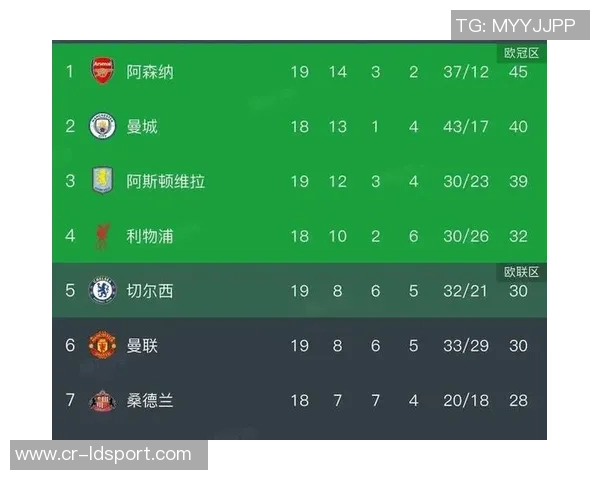Viewport: 600px width, 480px height.
Task: Click Arsenal's 45 points value
Action: click(x=518, y=72)
